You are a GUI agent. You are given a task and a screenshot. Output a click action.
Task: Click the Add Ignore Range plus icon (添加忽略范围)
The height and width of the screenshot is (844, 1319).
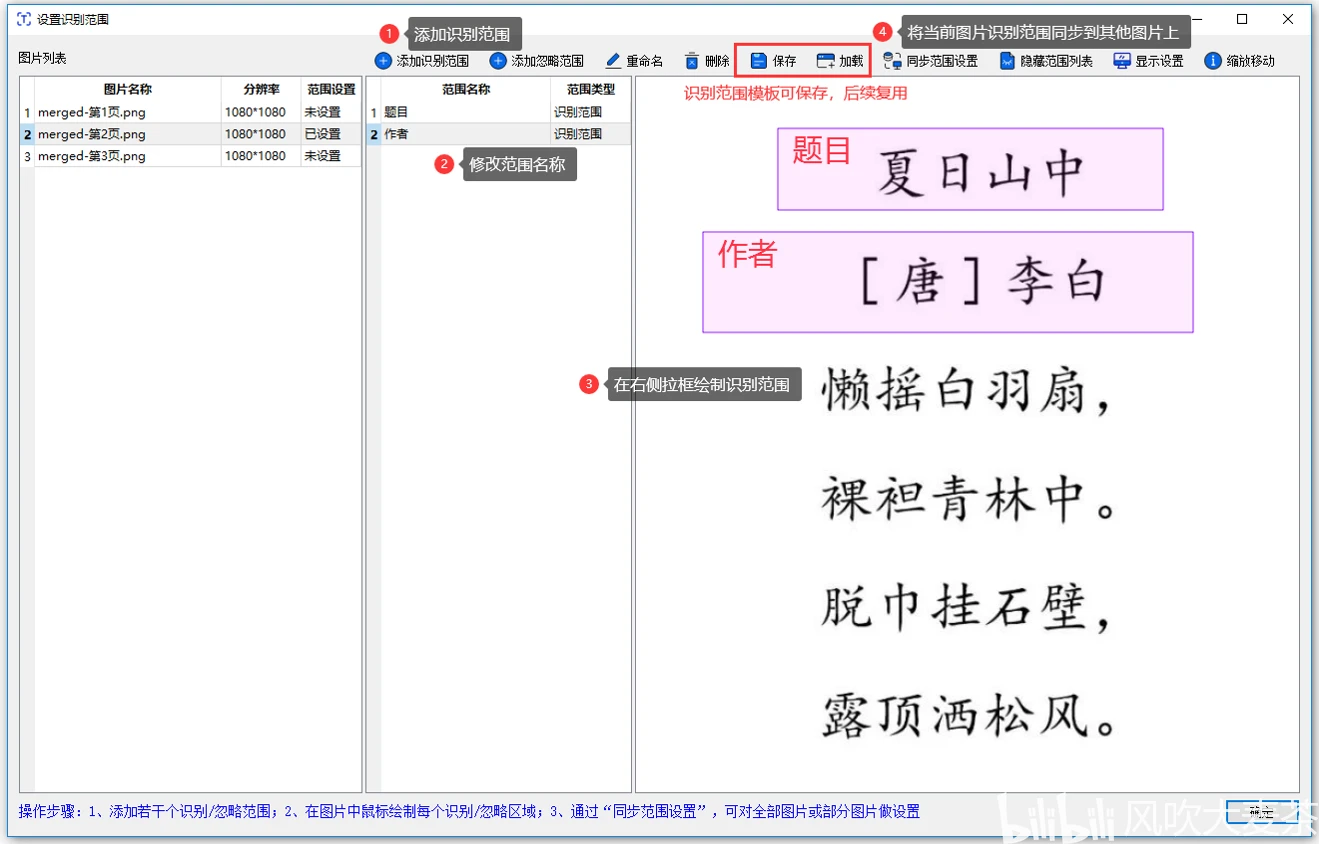(x=498, y=61)
